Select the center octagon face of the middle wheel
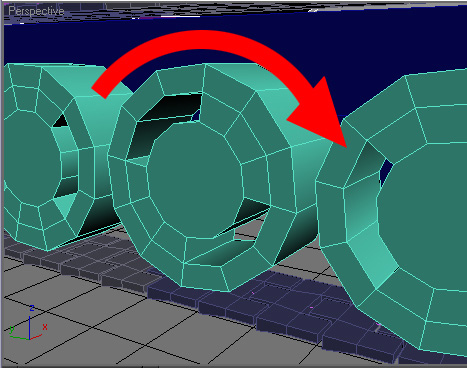 pos(196,180)
